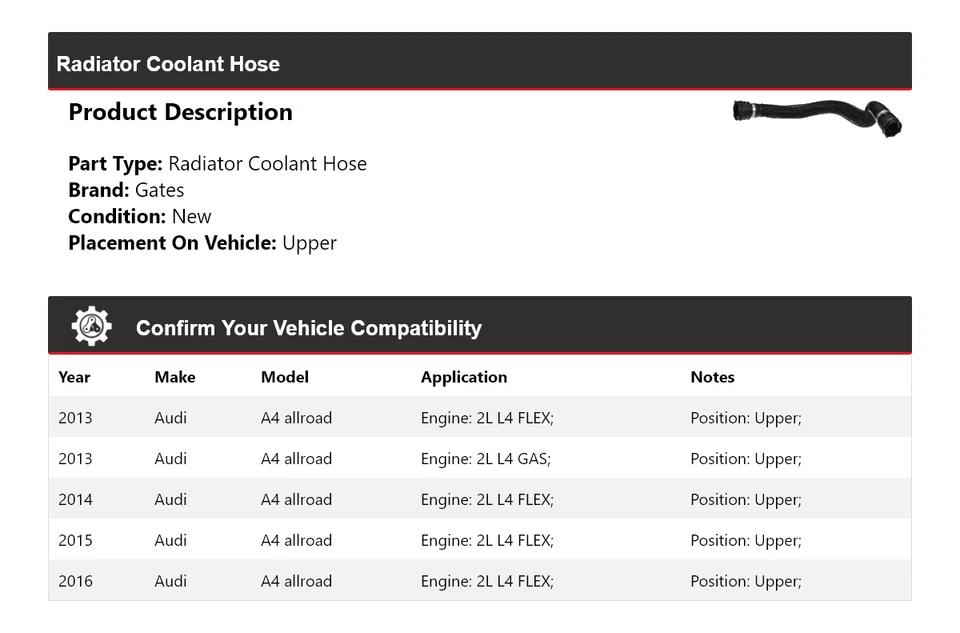Screen dimensions: 960x633
Task: Click the Notes column header
Action: coord(712,377)
